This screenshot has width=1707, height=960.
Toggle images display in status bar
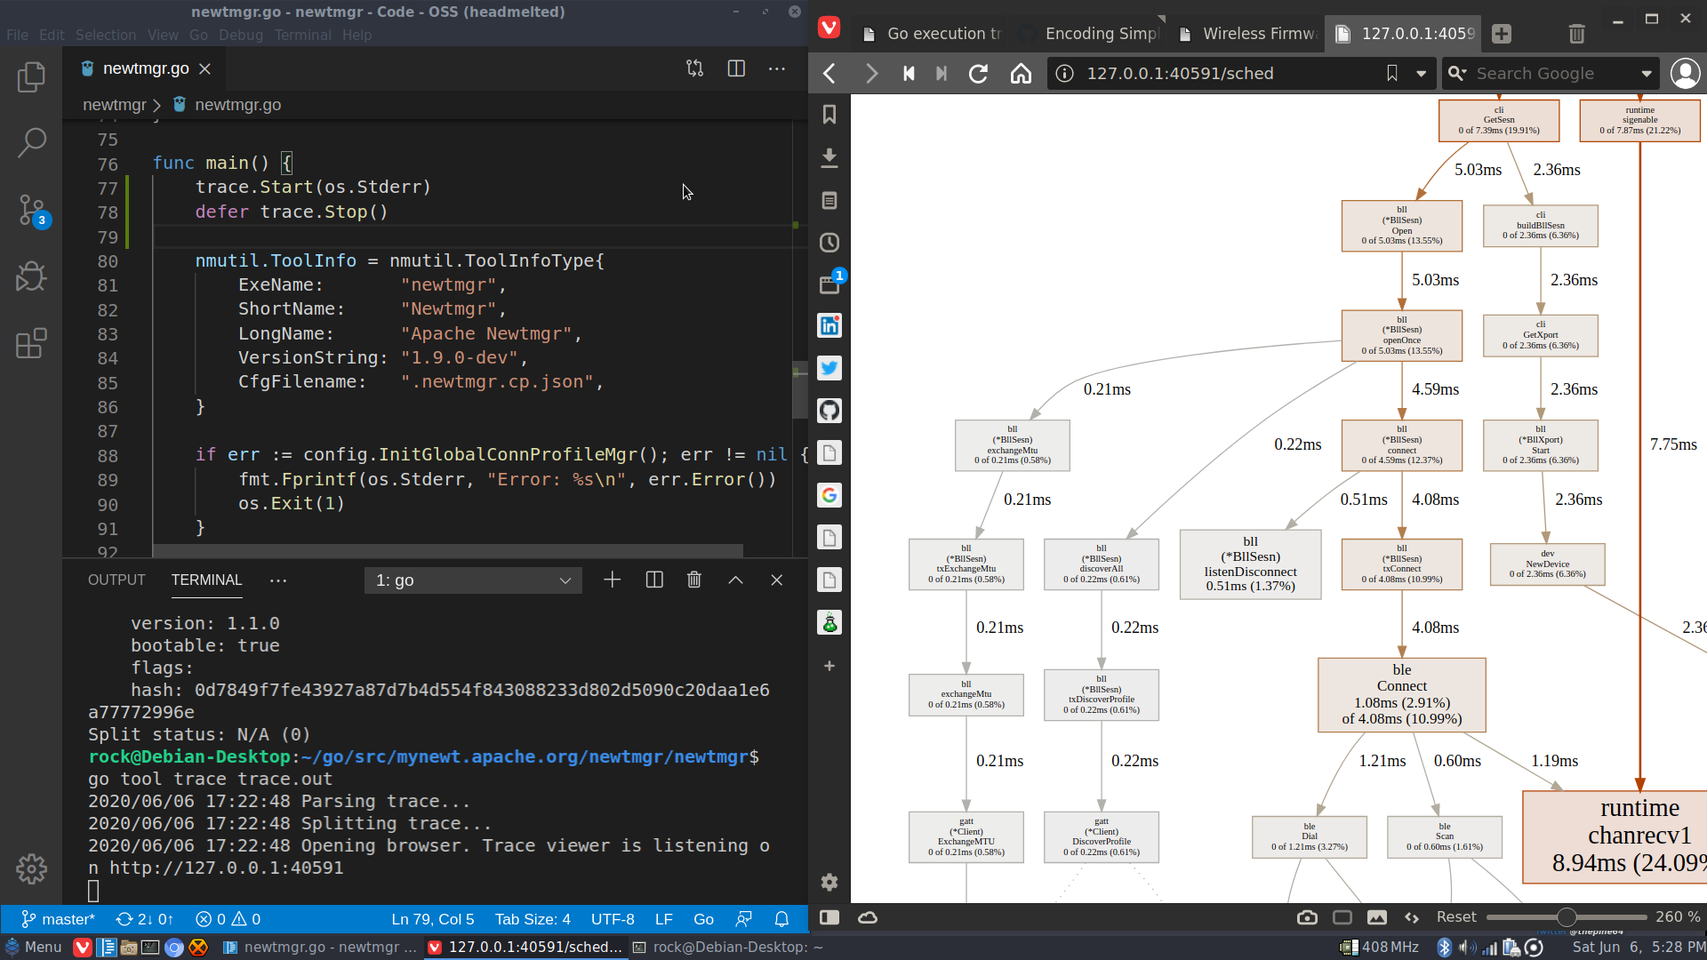point(1377,917)
